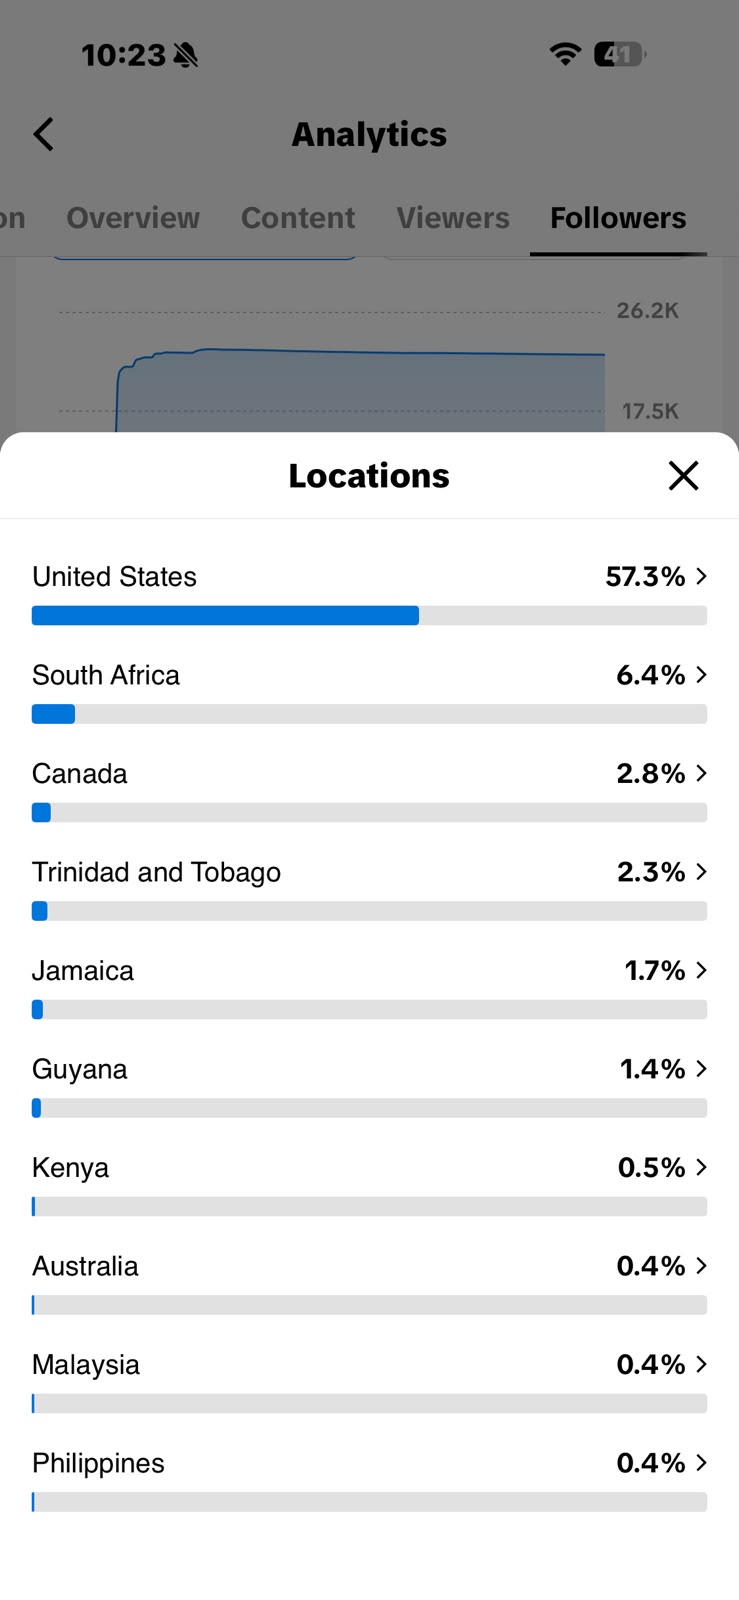Tap the United States percentage bar
The image size is (739, 1600).
[x=369, y=616]
